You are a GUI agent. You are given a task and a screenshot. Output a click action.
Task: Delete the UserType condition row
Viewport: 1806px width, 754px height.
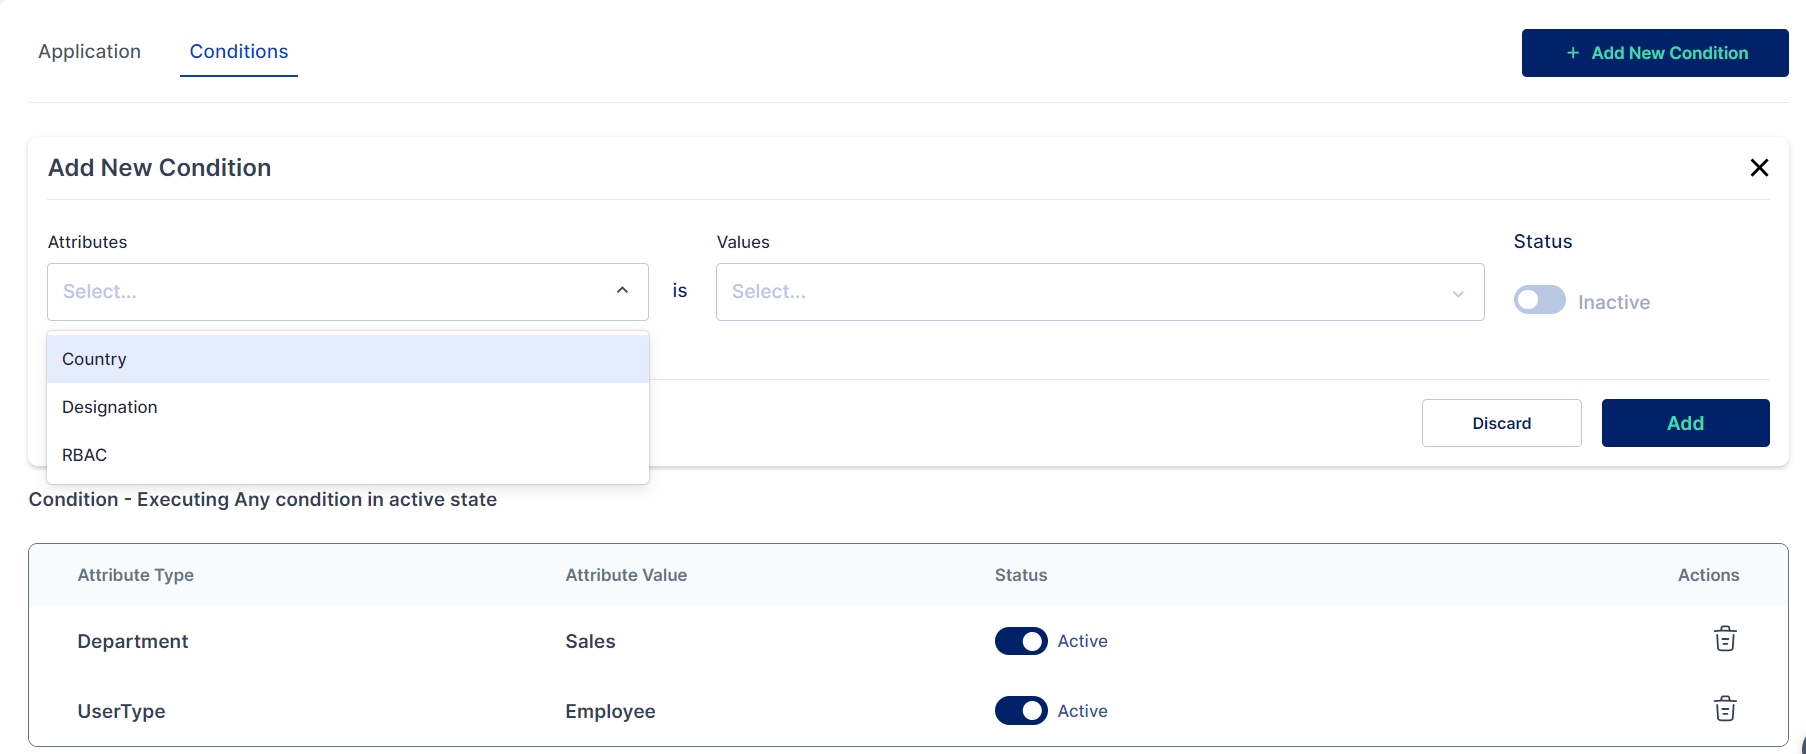(x=1724, y=709)
